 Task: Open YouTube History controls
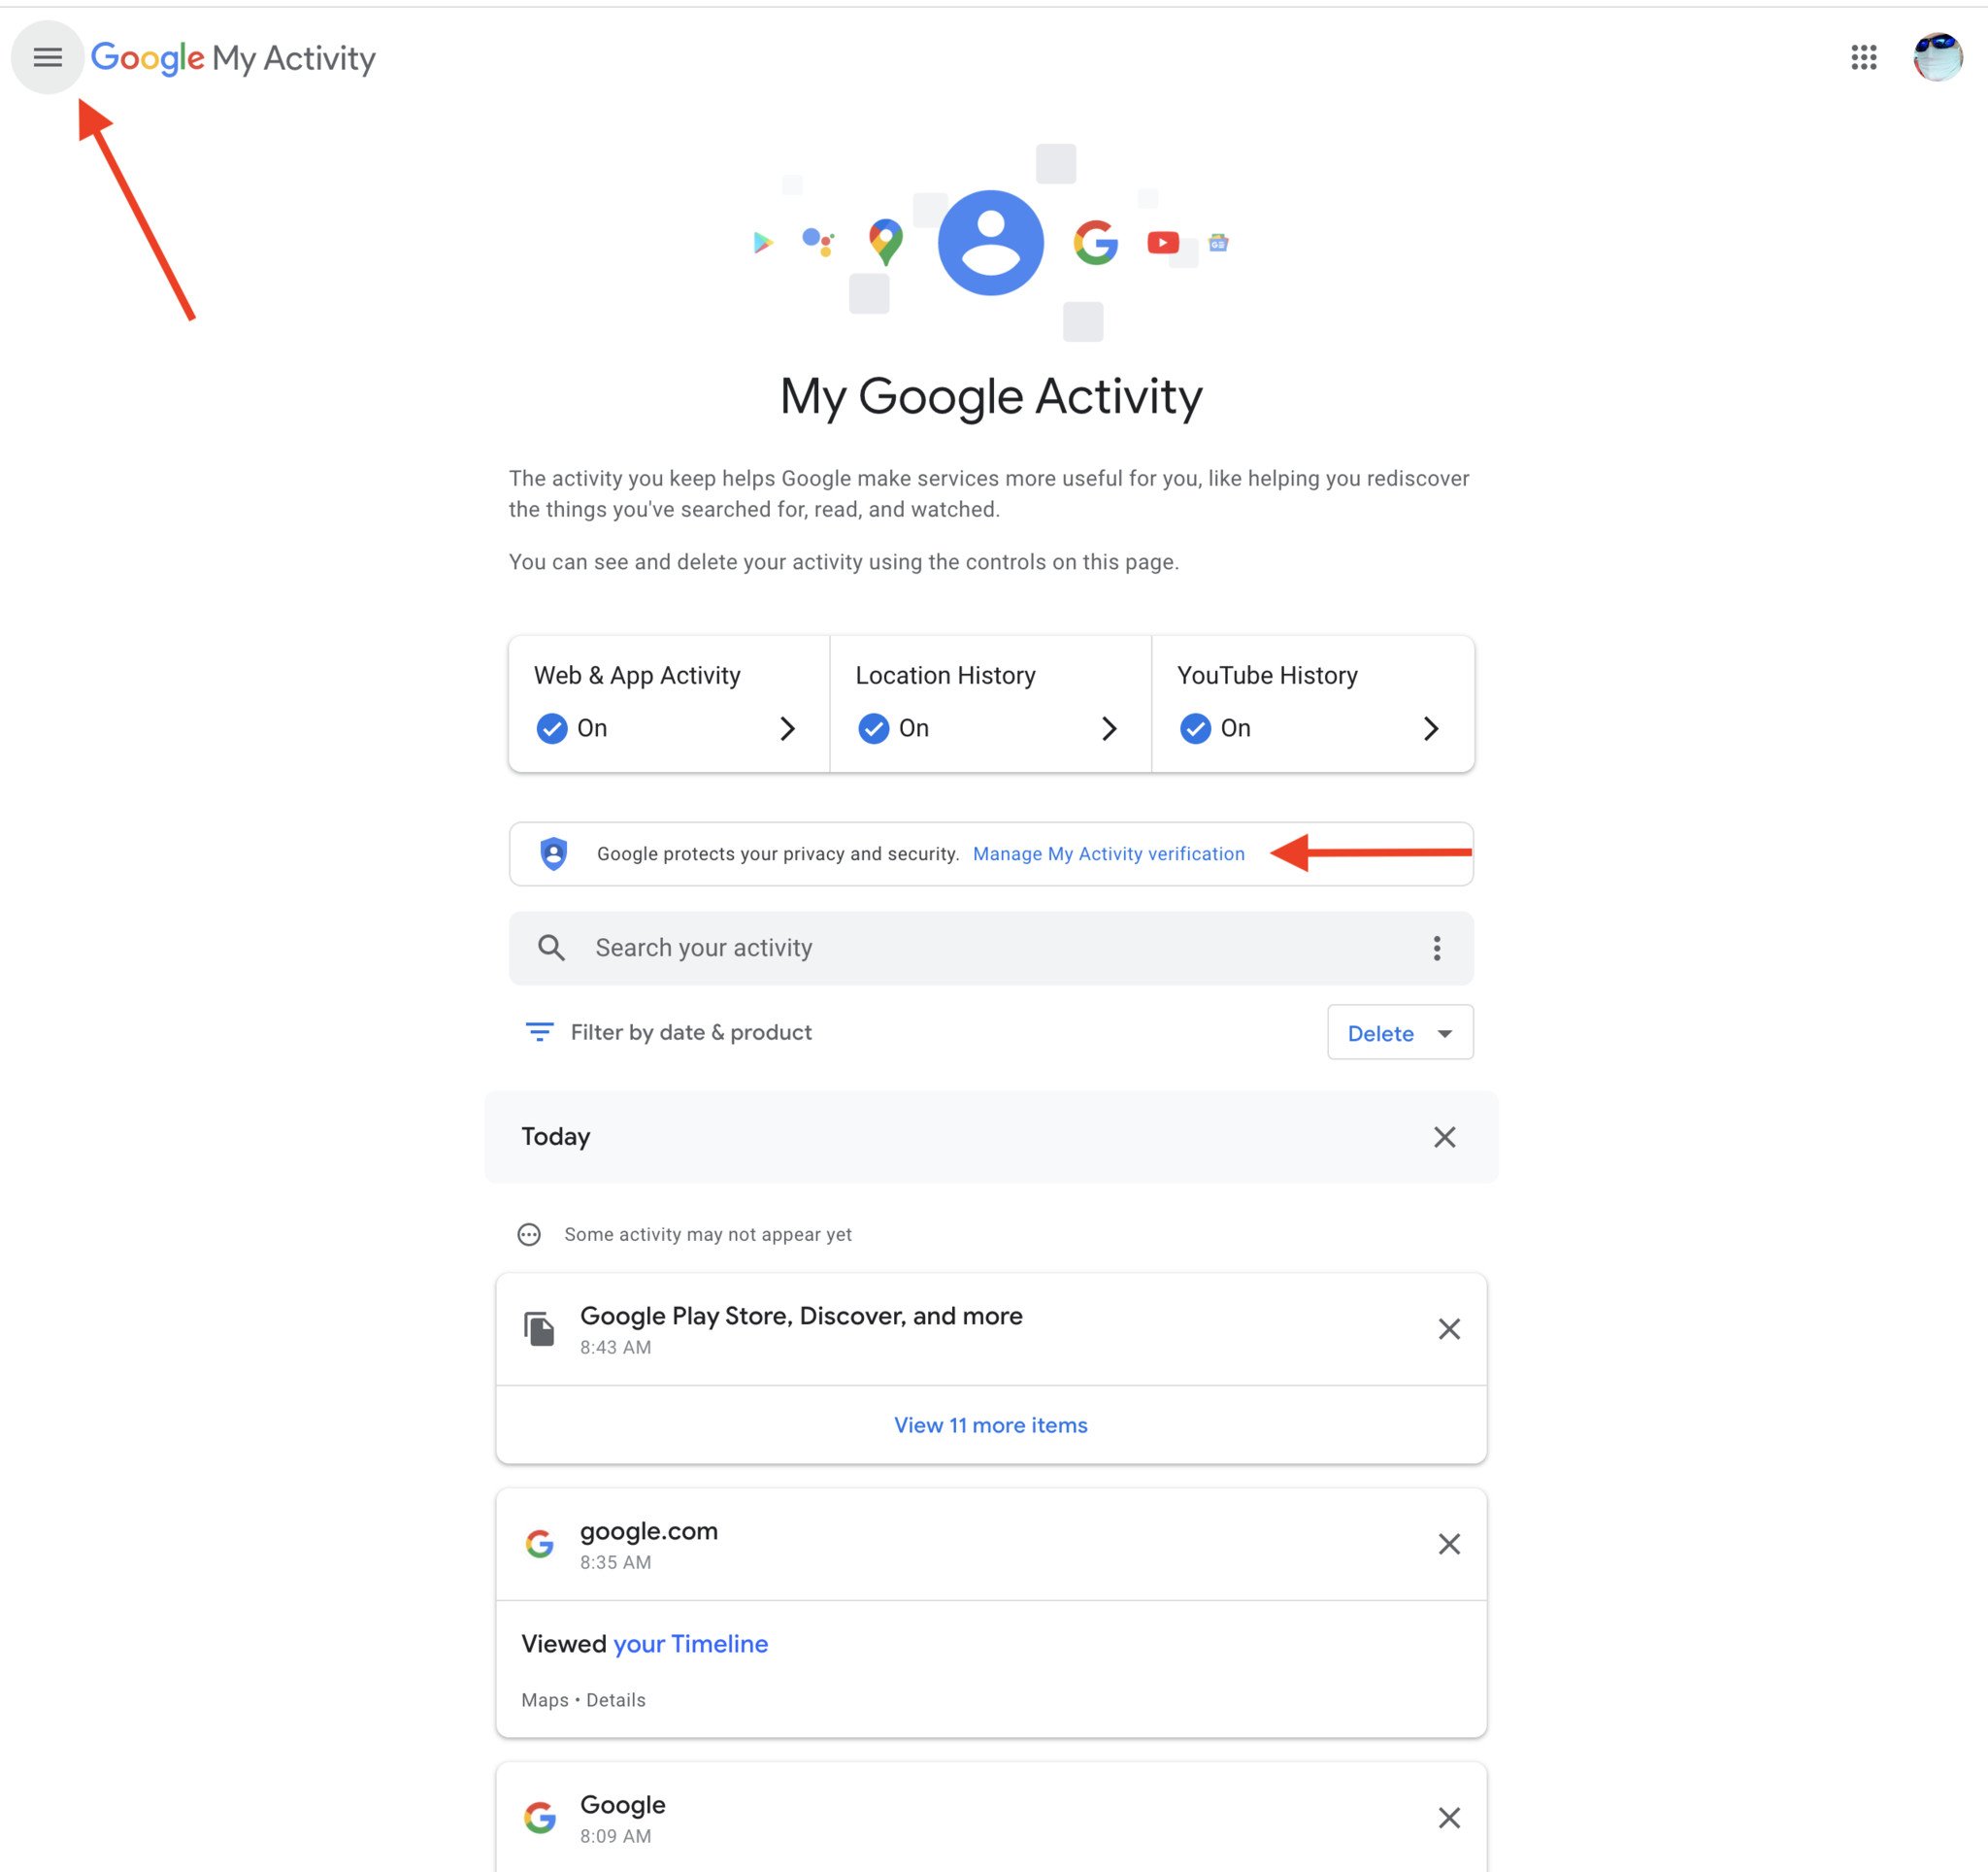pos(1313,703)
